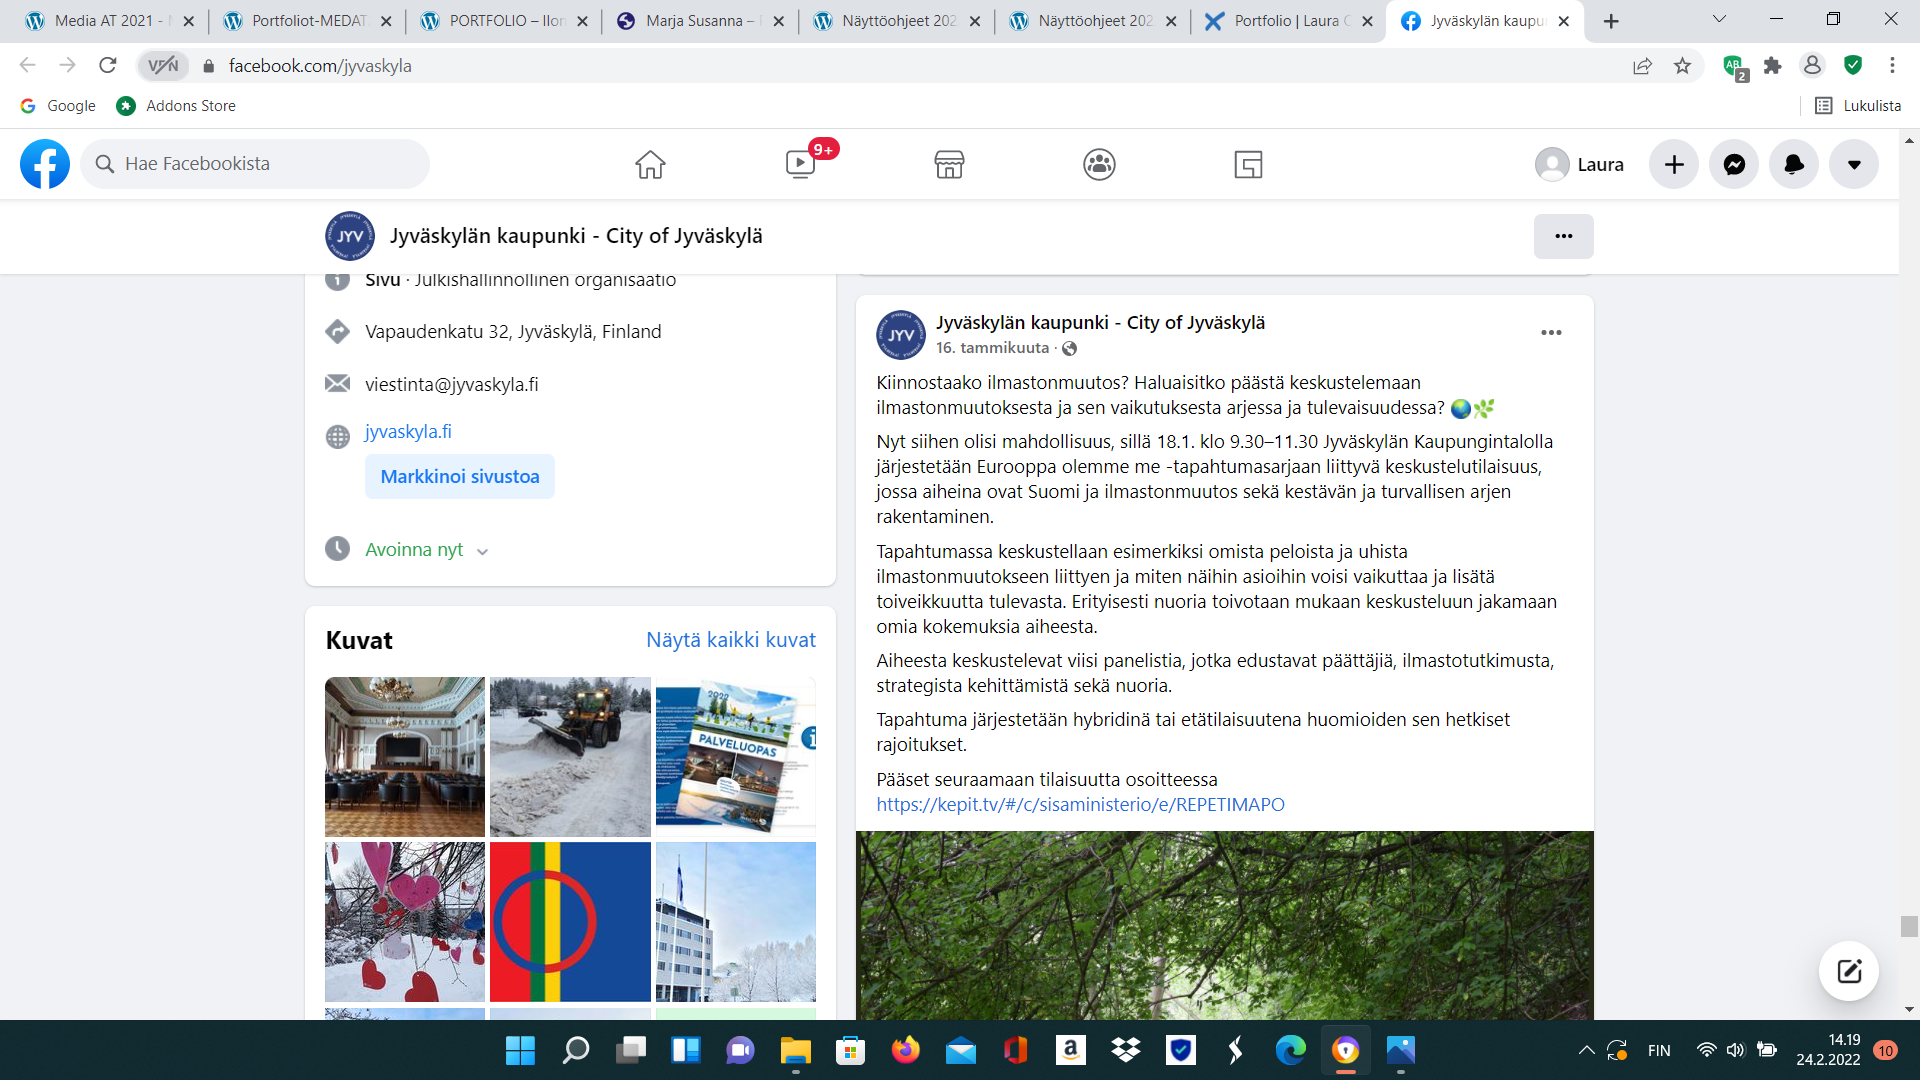Click the page vertical scrollbar thumb
Viewport: 1920px width, 1080px height.
[x=1909, y=926]
